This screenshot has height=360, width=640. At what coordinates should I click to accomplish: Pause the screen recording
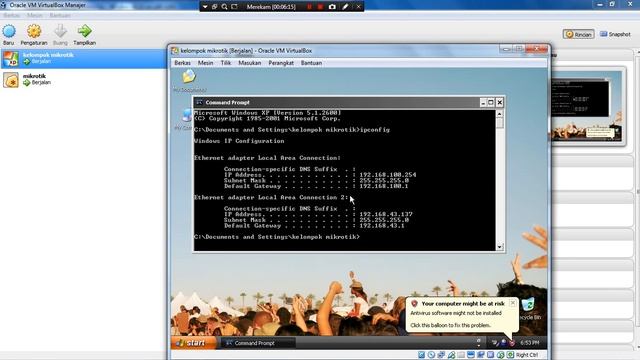point(309,7)
